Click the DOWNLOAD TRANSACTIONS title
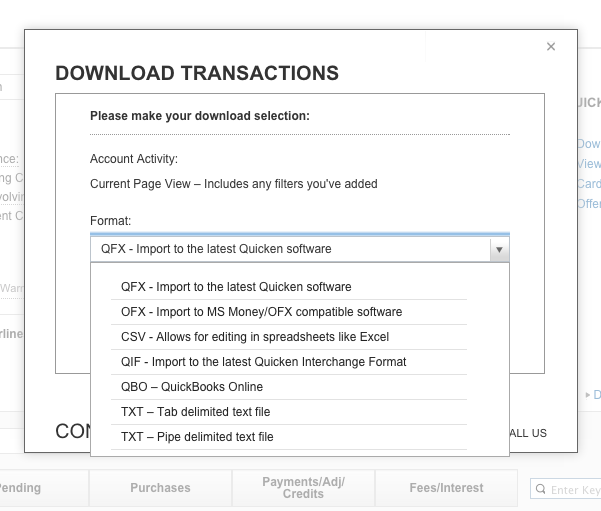Viewport: 601px width, 511px height. click(x=197, y=73)
